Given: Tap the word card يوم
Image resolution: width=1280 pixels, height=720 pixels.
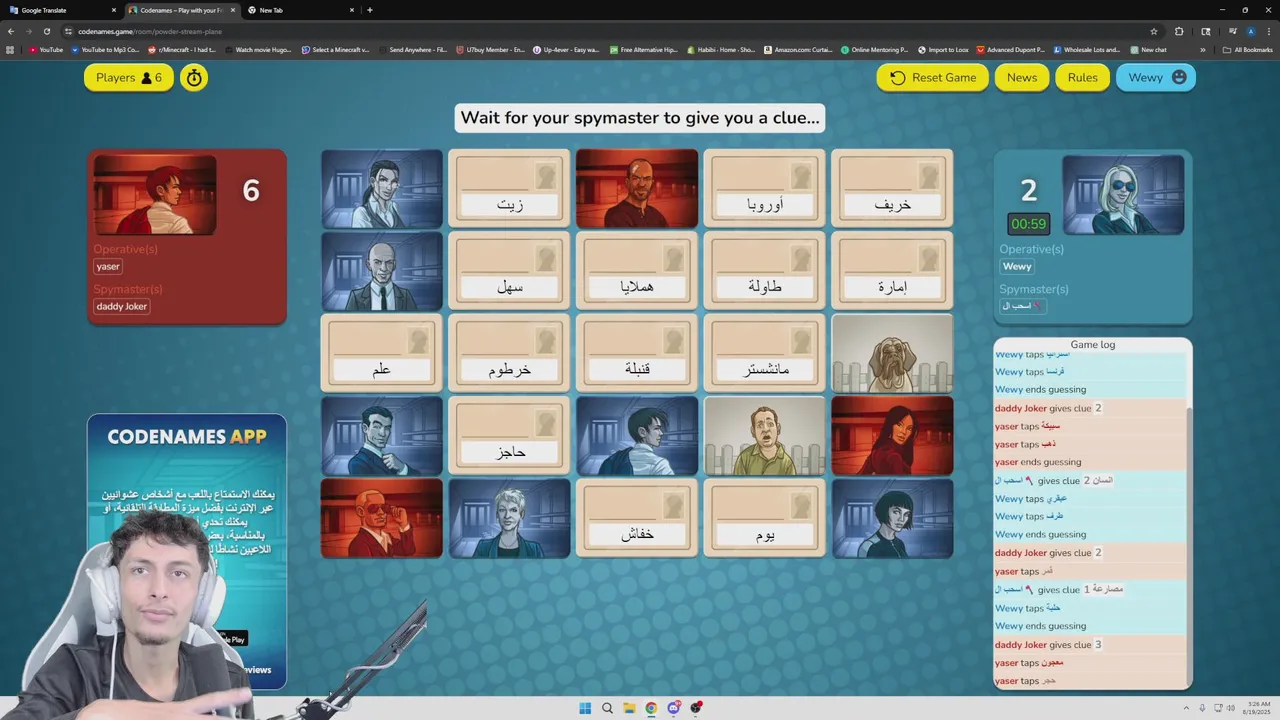Looking at the screenshot, I should click(x=765, y=518).
